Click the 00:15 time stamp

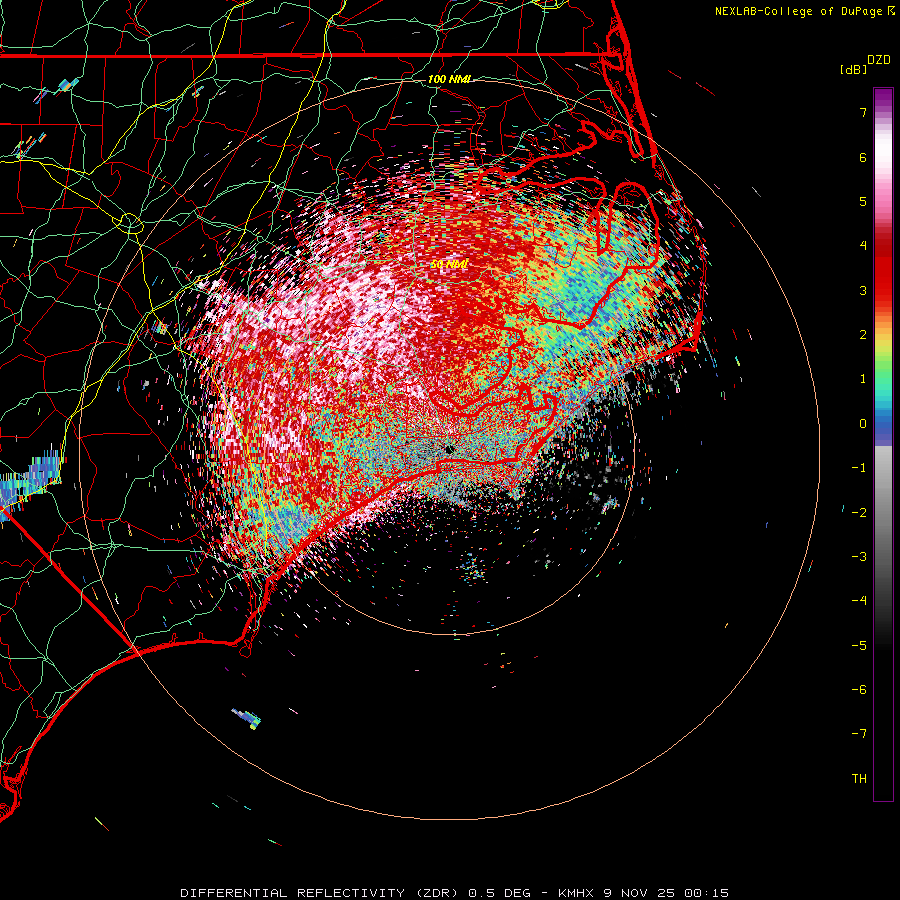coord(707,893)
